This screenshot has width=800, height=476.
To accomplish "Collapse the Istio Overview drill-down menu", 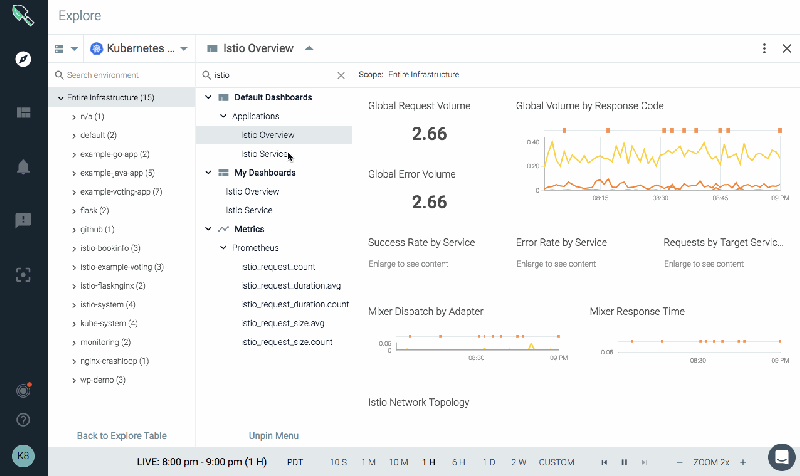I will tap(309, 48).
